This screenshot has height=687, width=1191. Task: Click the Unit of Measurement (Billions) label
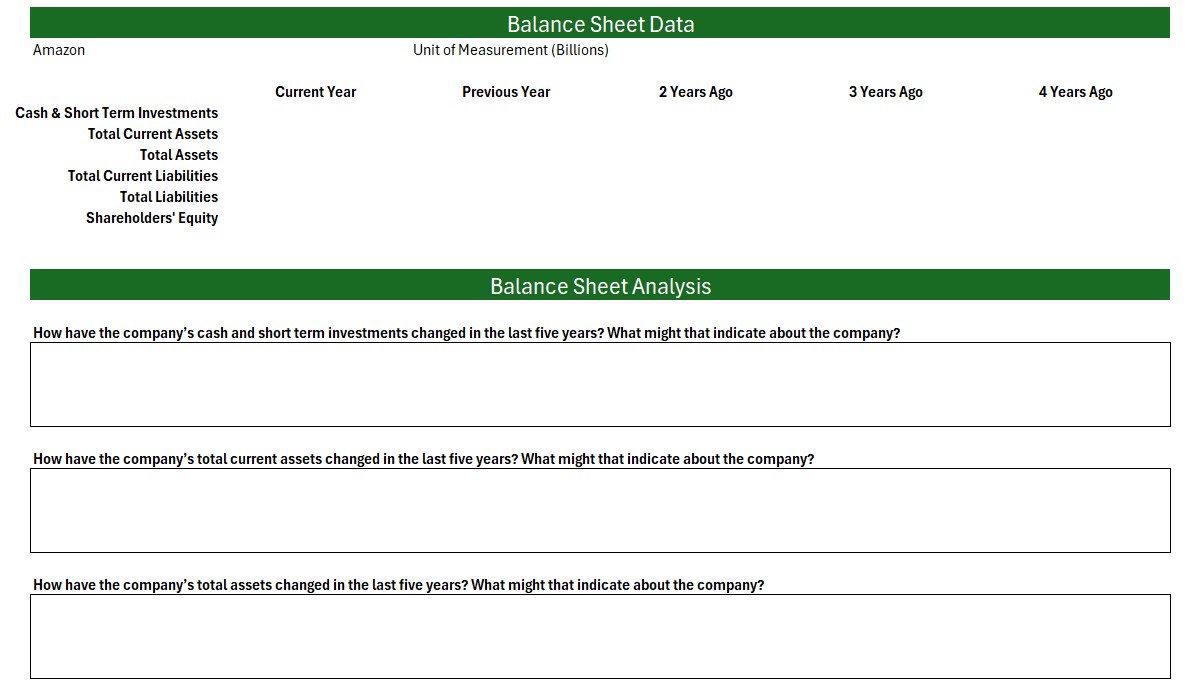(x=511, y=49)
